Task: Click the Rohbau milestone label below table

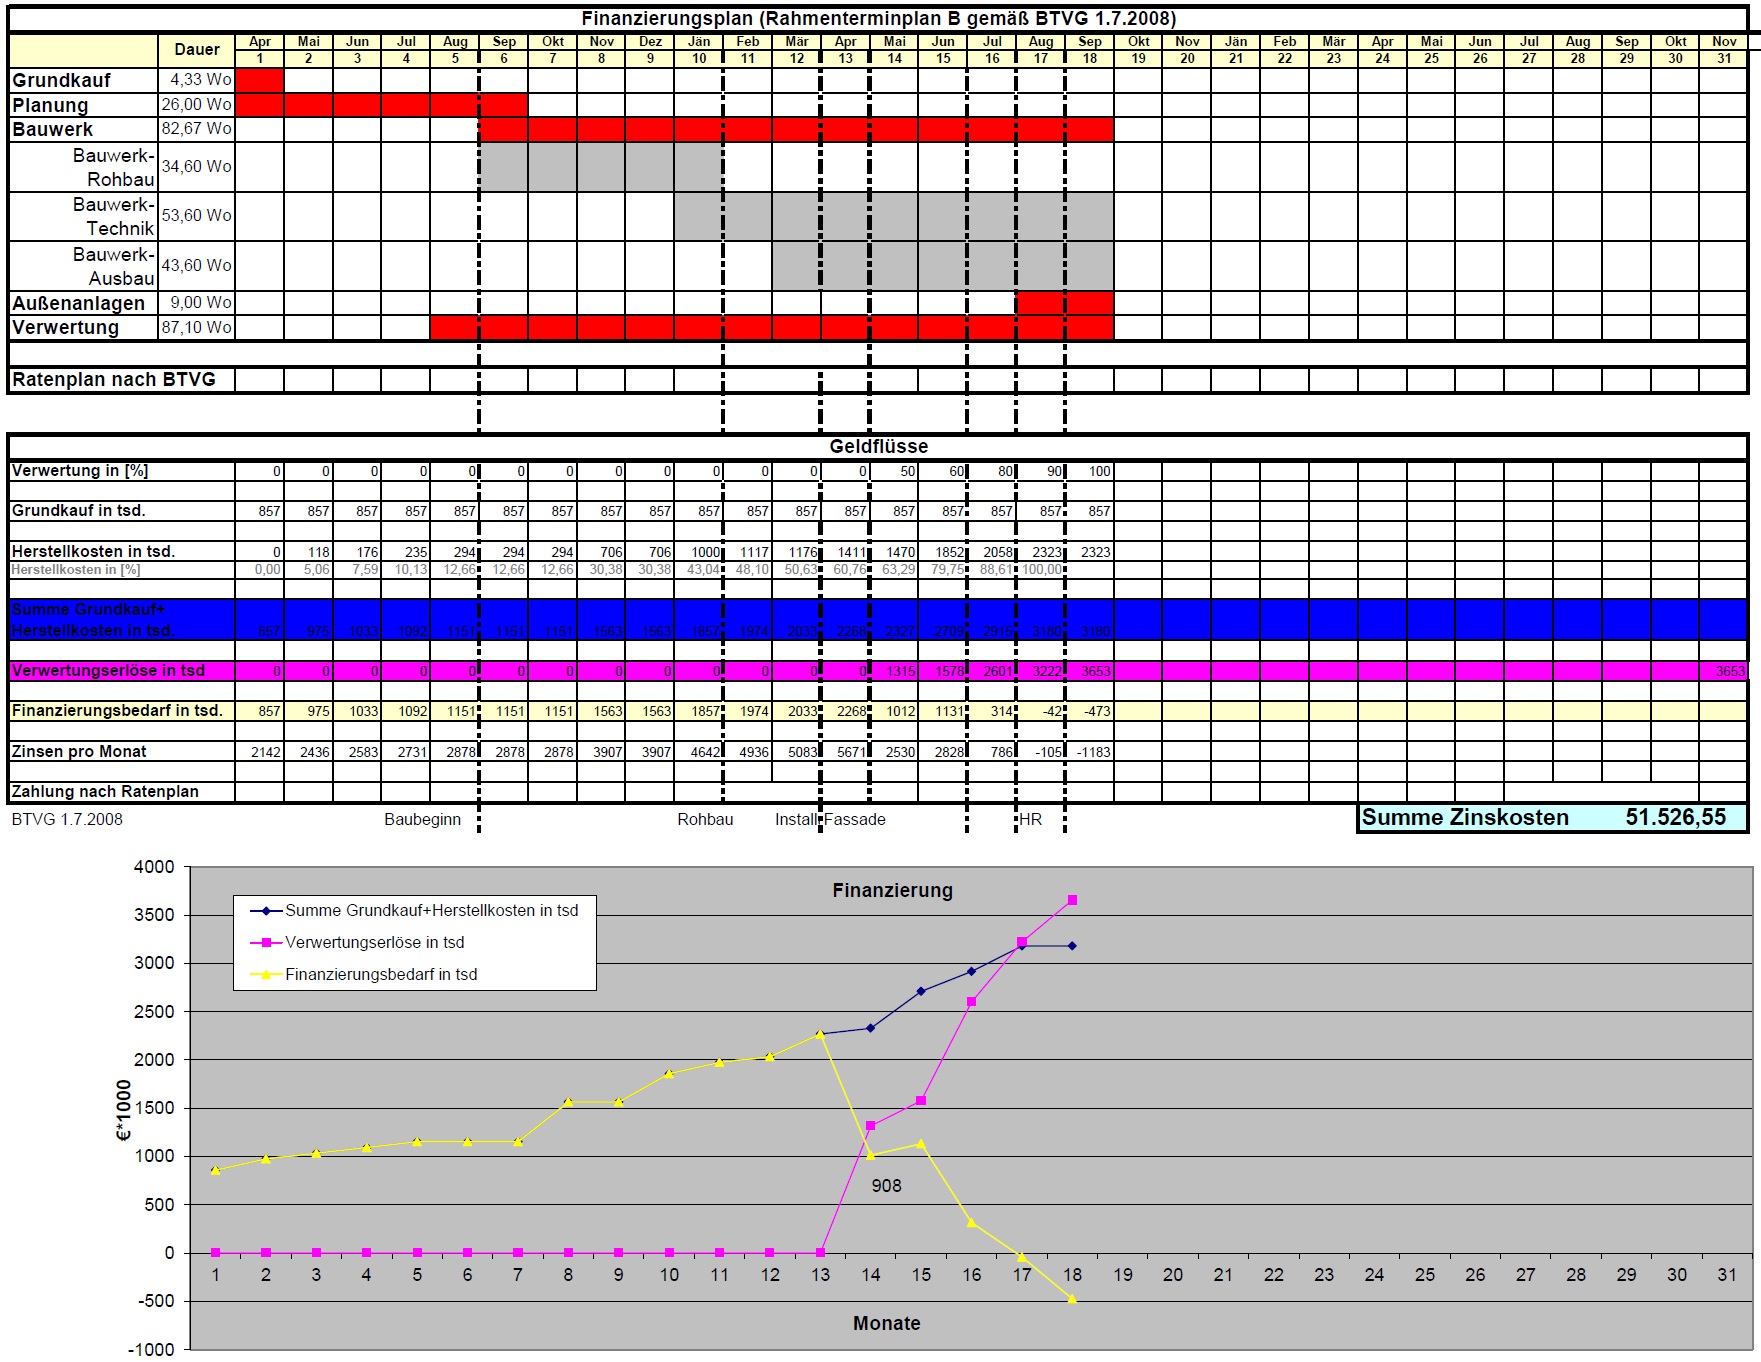Action: (705, 820)
